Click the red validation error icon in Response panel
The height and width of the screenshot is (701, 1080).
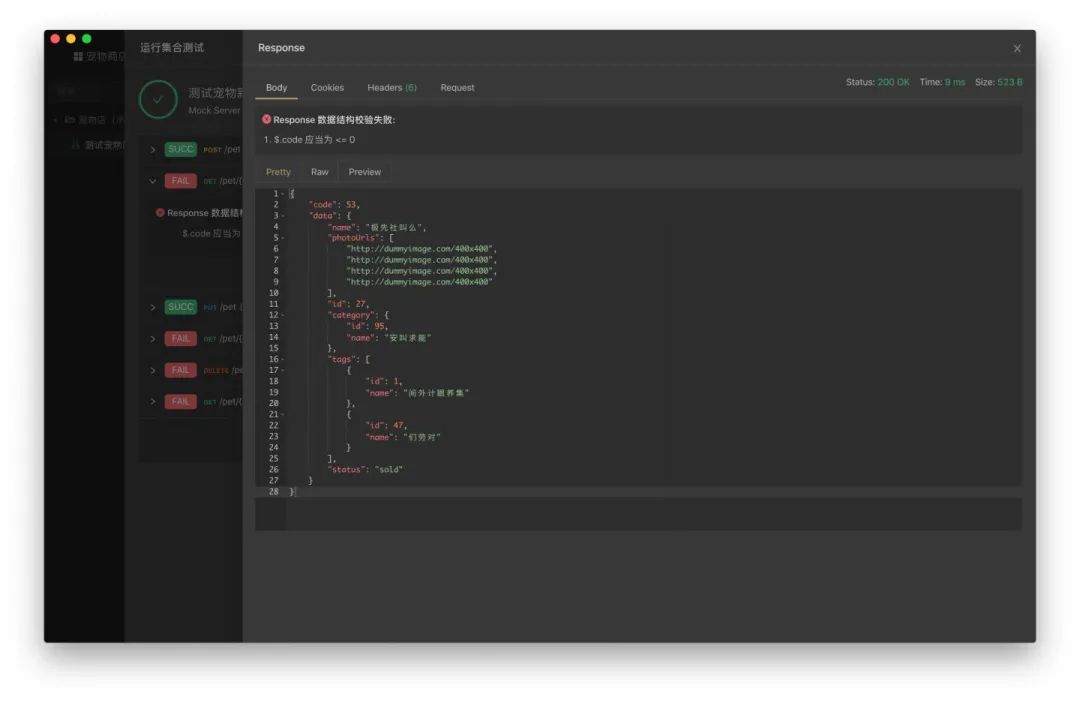(267, 119)
